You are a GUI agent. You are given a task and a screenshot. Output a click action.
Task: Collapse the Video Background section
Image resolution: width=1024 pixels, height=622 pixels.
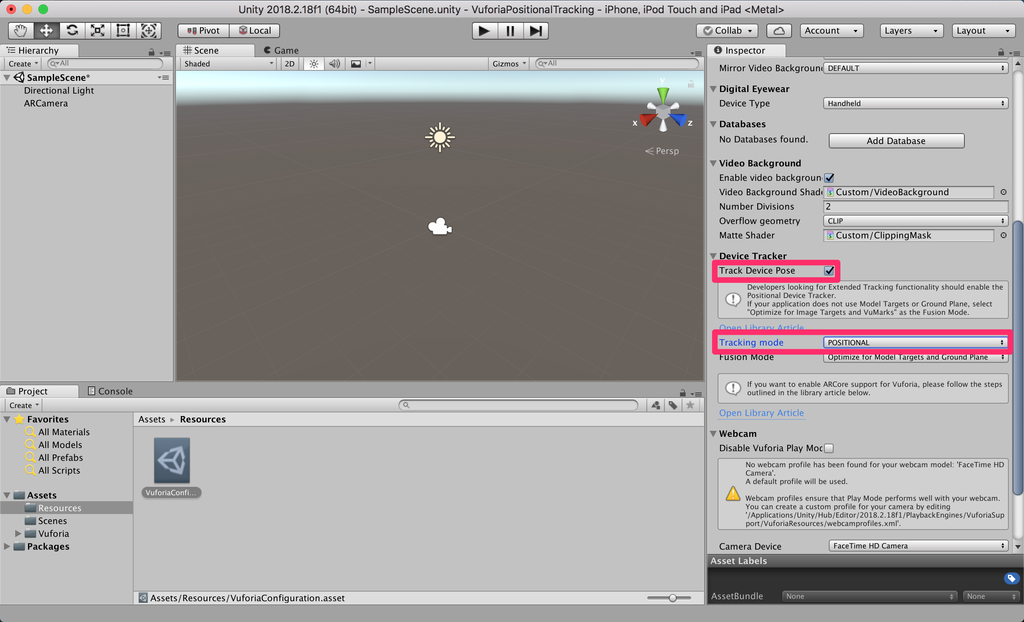click(x=713, y=163)
